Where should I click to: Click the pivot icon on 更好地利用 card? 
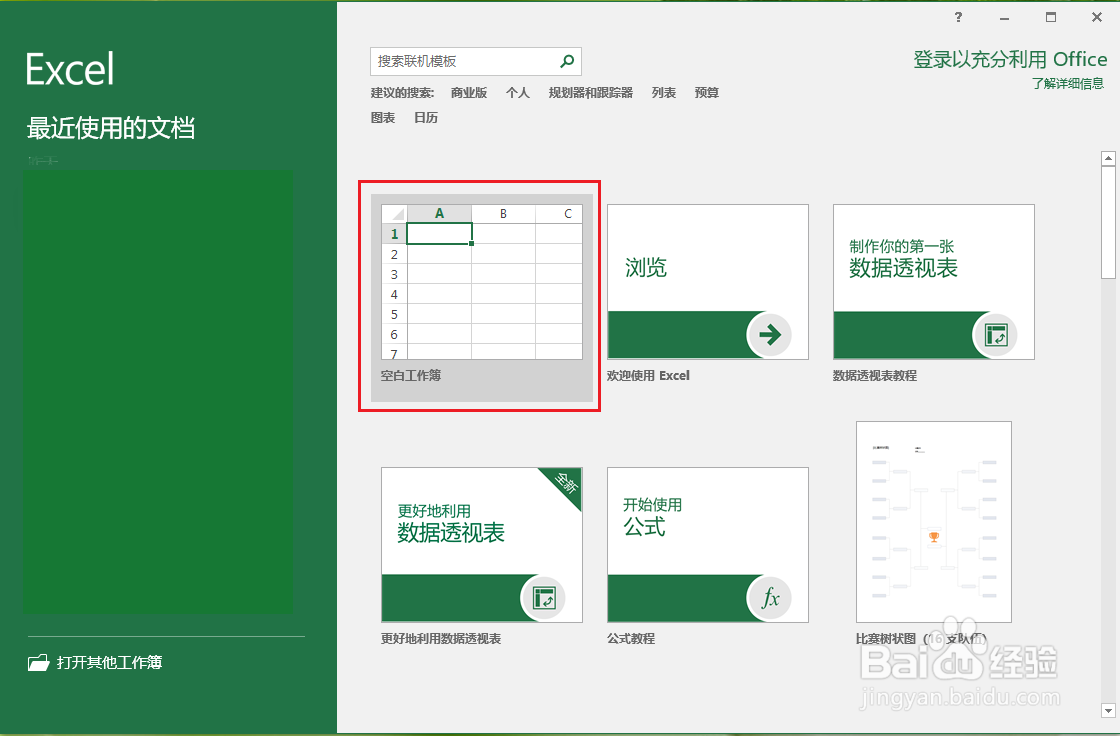pyautogui.click(x=544, y=597)
